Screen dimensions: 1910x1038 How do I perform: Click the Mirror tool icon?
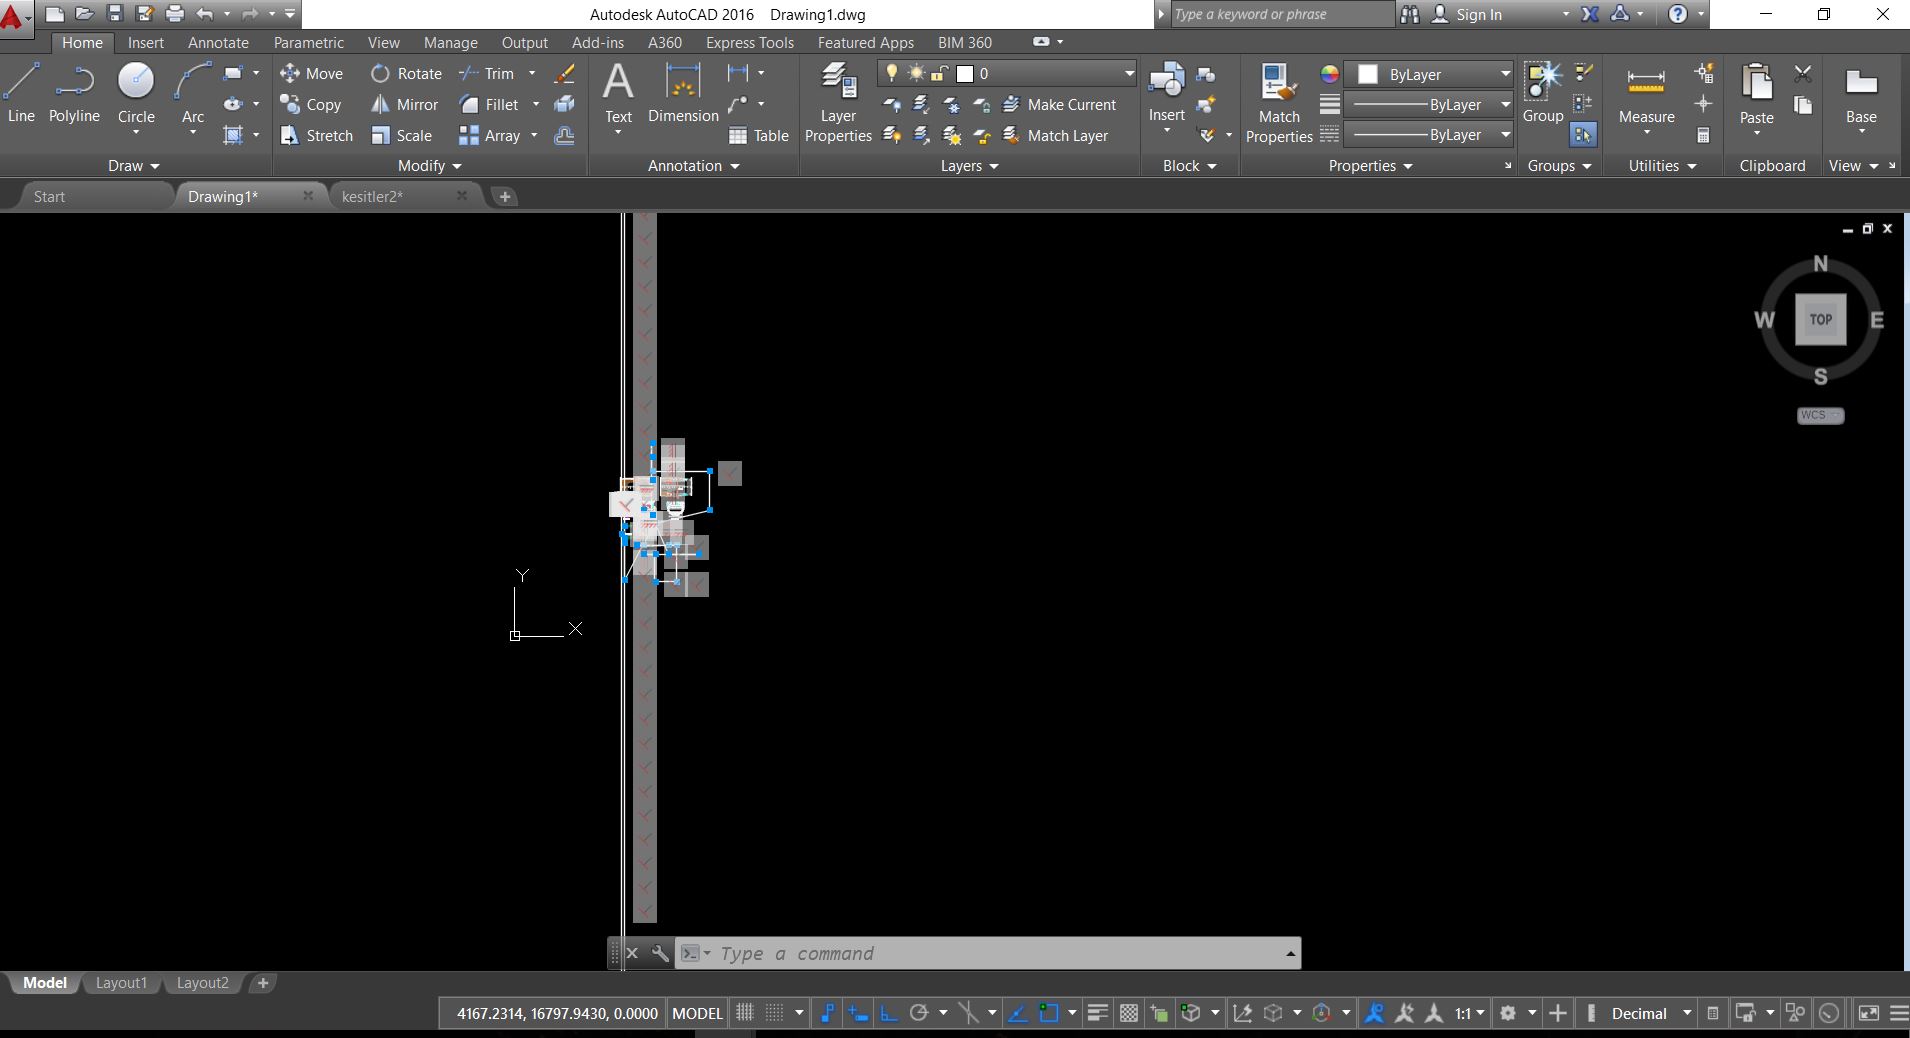click(380, 105)
